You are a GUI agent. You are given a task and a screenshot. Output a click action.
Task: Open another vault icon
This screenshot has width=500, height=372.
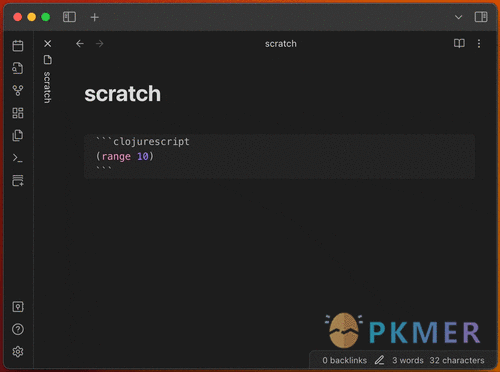18,307
